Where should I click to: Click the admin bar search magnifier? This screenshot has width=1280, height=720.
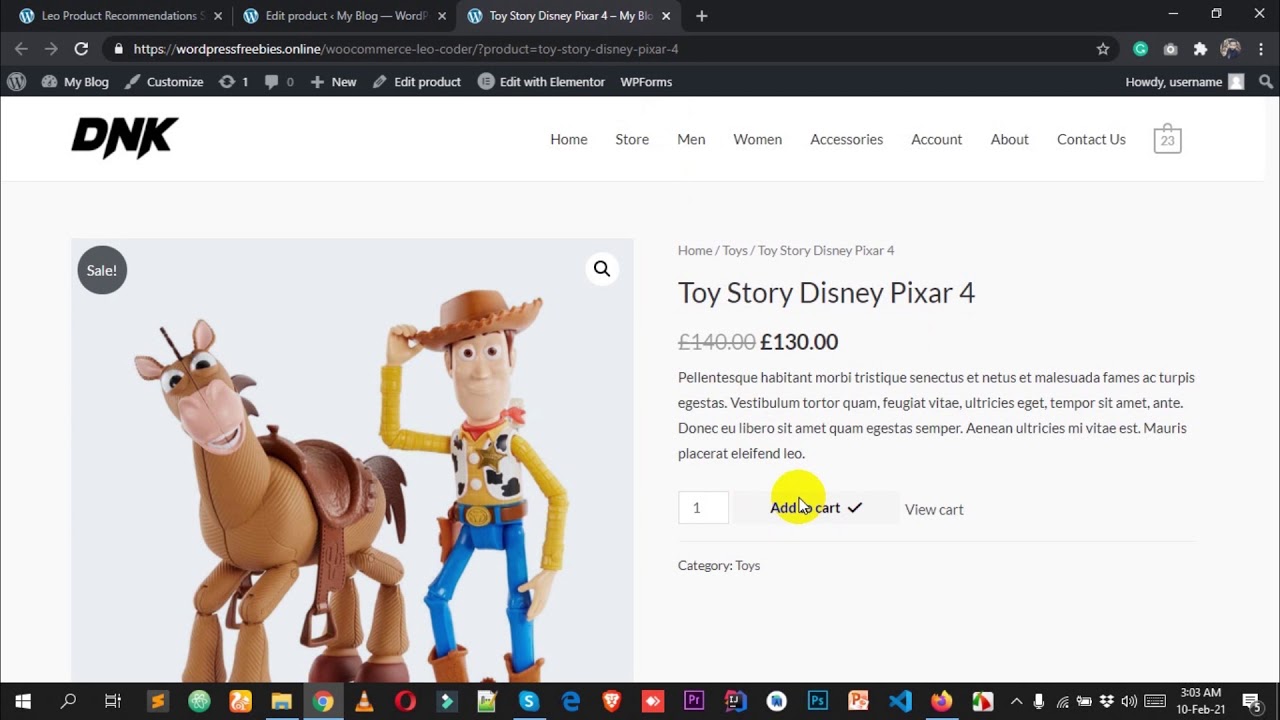coord(1266,82)
